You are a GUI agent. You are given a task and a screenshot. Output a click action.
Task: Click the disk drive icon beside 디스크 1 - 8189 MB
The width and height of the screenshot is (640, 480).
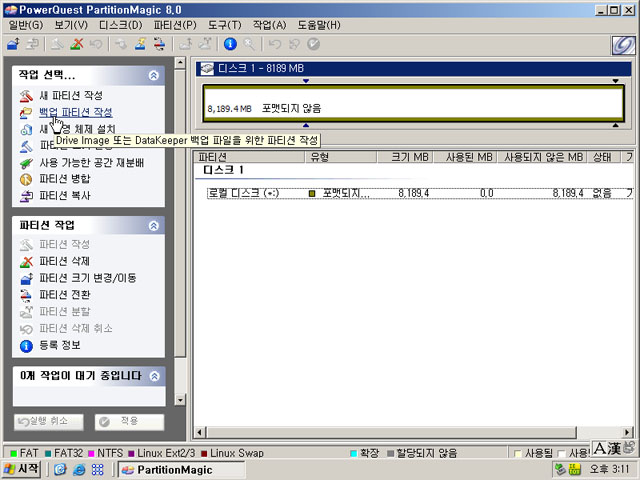coord(207,69)
